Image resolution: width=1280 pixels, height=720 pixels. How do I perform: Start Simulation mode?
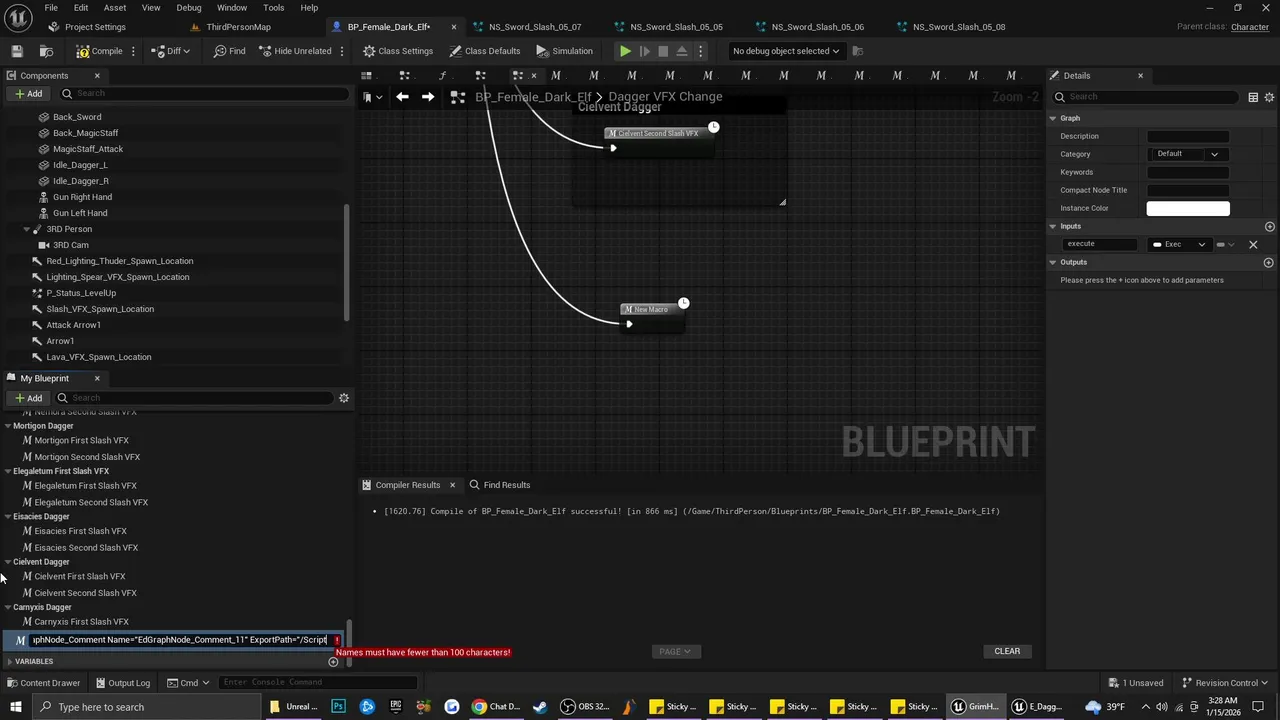pyautogui.click(x=564, y=51)
